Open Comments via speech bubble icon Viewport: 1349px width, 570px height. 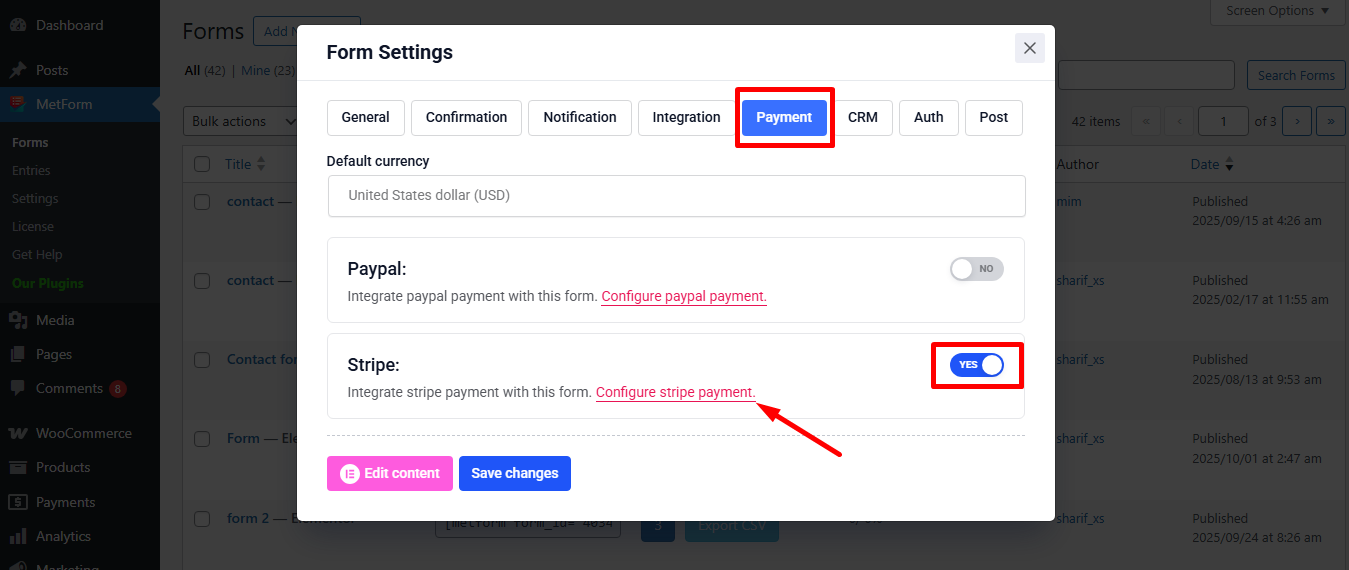(18, 388)
